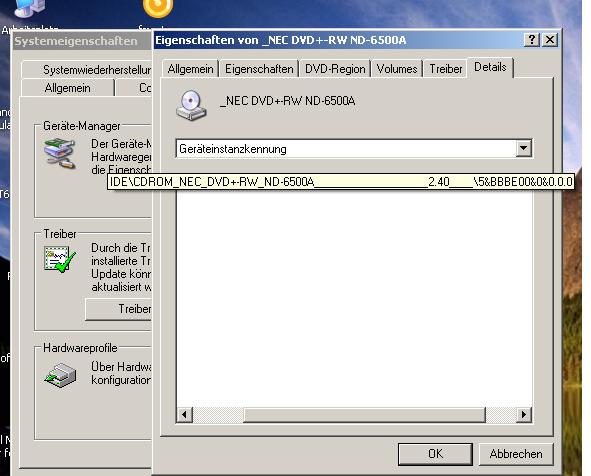Open the Volumes tab

point(397,69)
